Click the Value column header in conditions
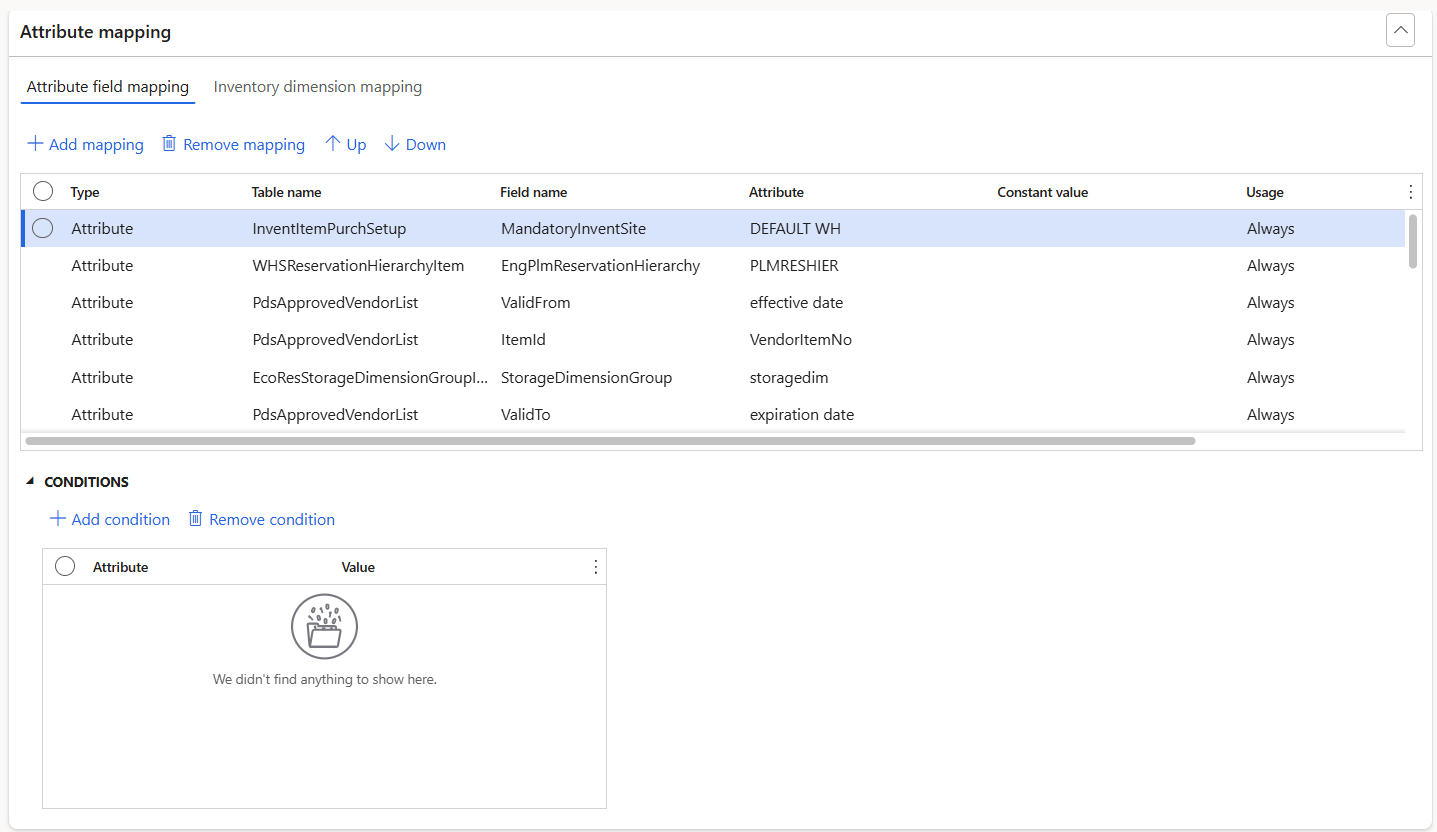Screen dimensions: 1437x832 coord(358,567)
